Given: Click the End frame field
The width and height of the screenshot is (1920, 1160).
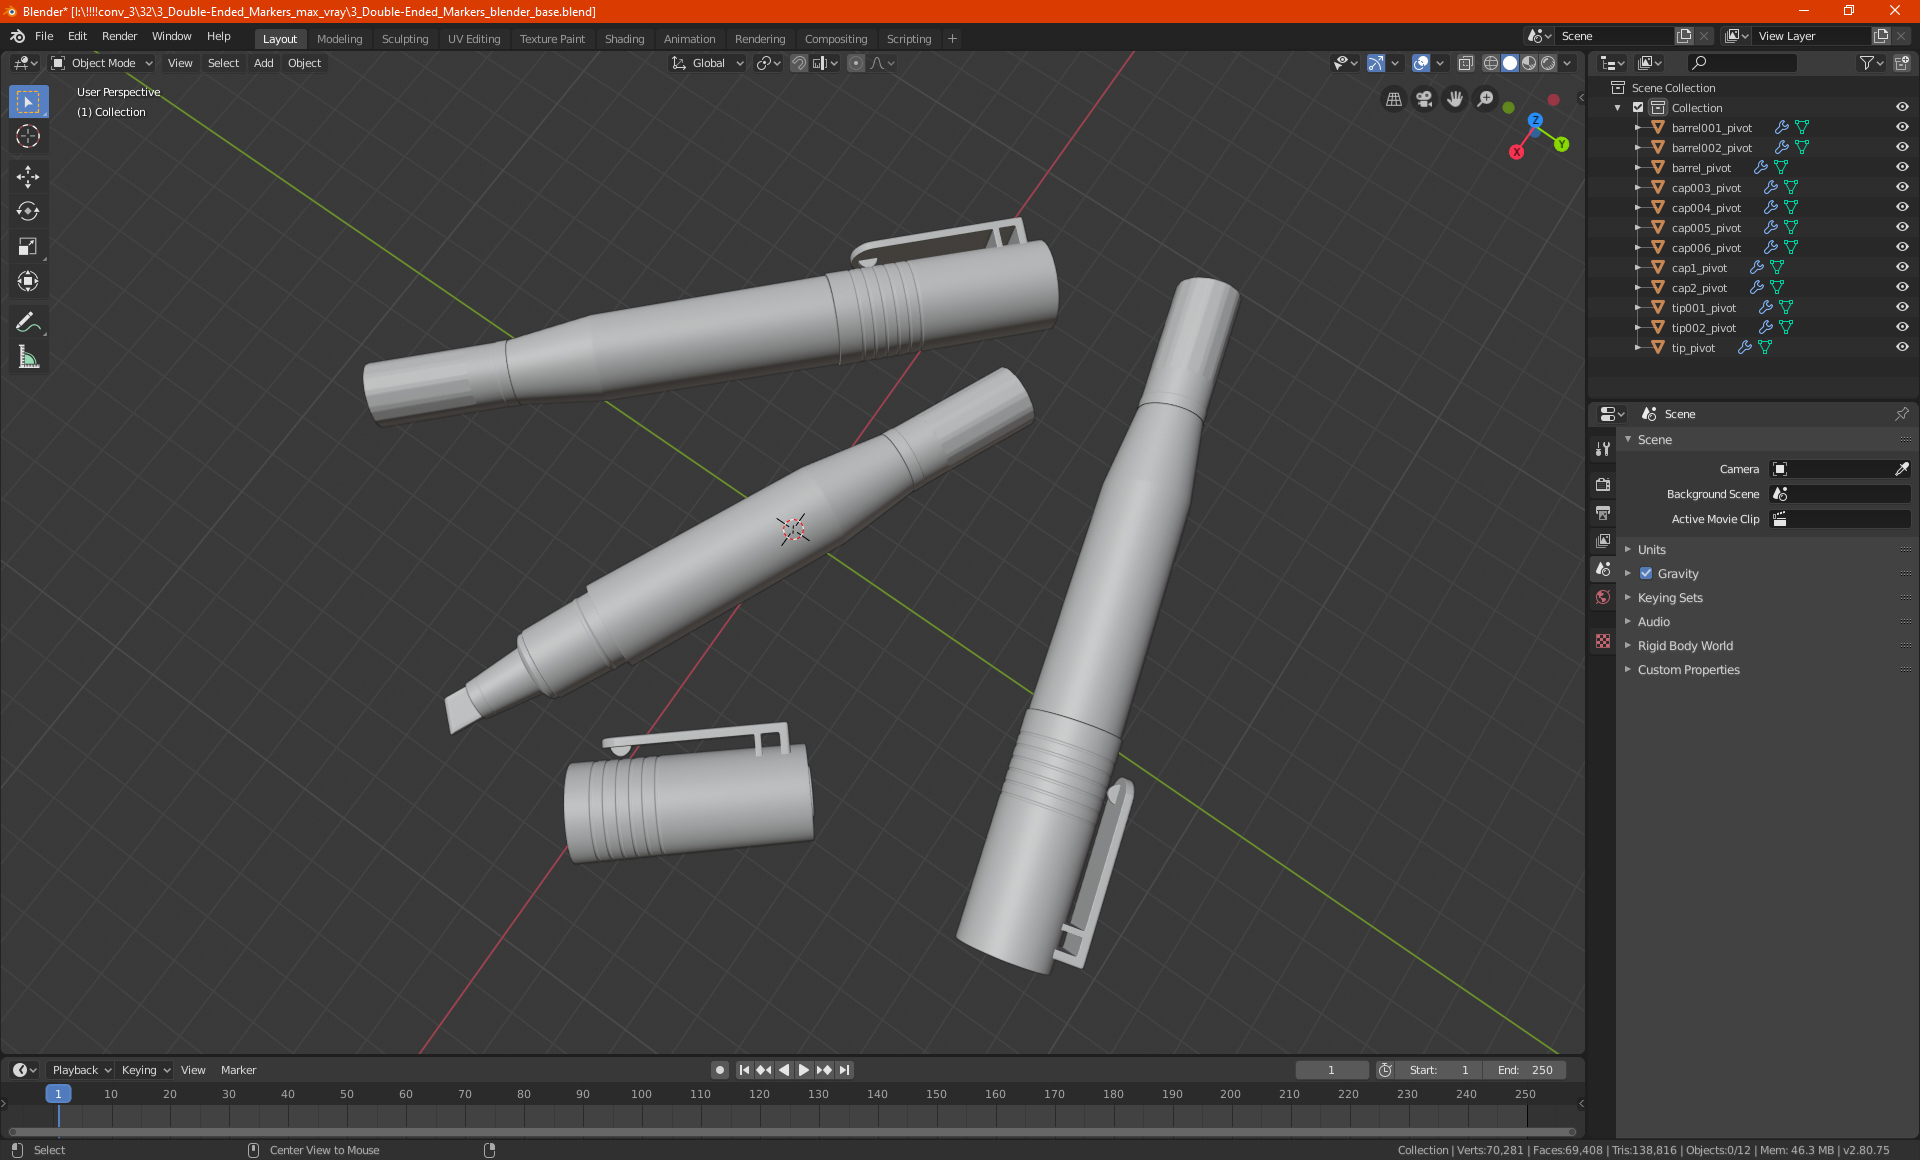Looking at the screenshot, I should [1525, 1070].
